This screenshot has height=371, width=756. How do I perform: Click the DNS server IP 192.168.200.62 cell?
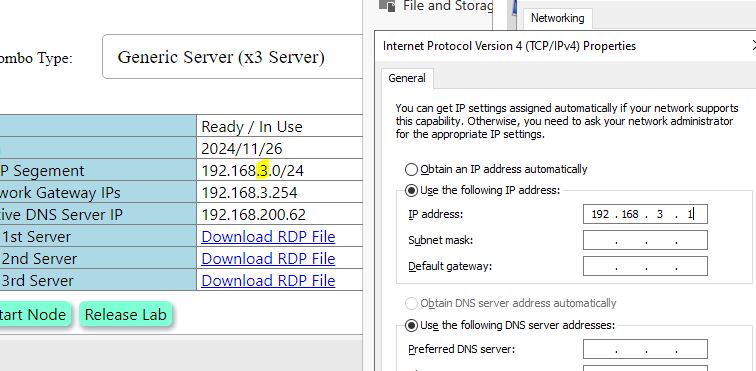point(279,215)
